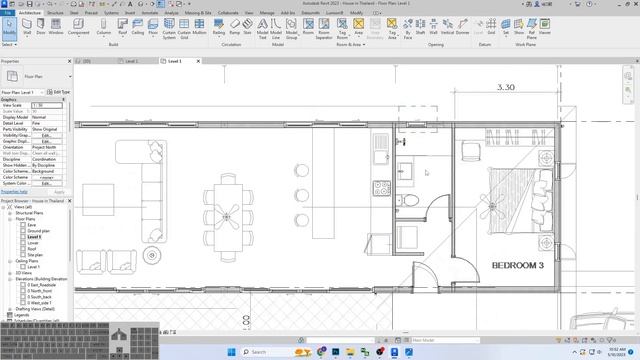Select the Ramp tool
Viewport: 640px width, 360px height.
[x=235, y=27]
